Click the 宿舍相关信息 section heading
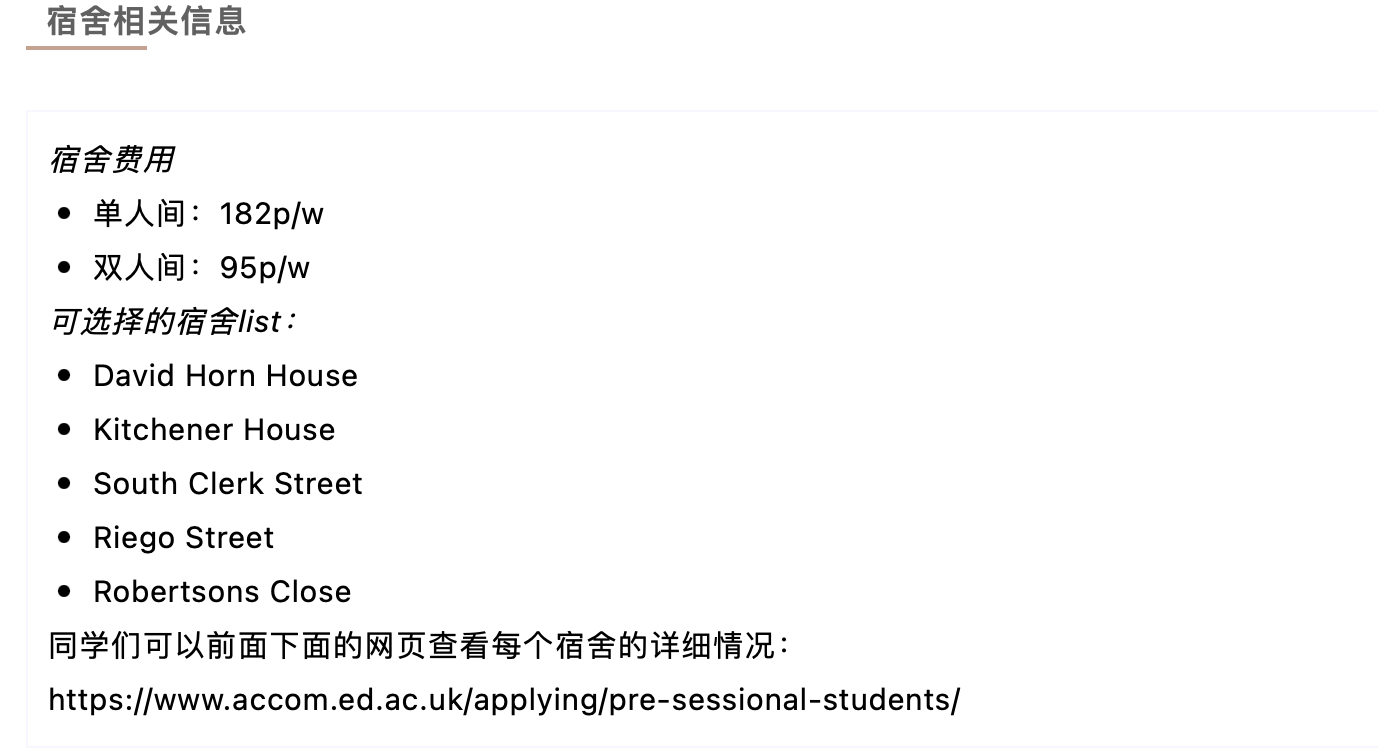 146,21
